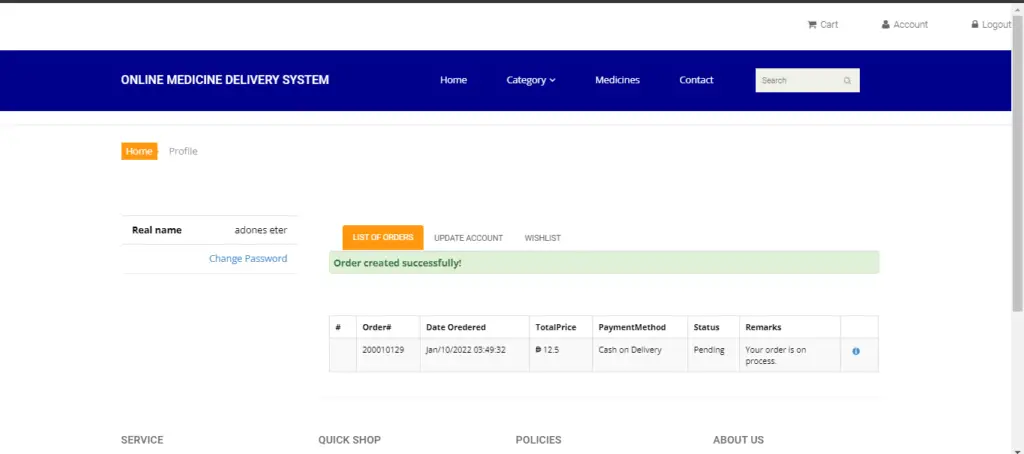
Task: Open the Medicines page
Action: coord(617,80)
